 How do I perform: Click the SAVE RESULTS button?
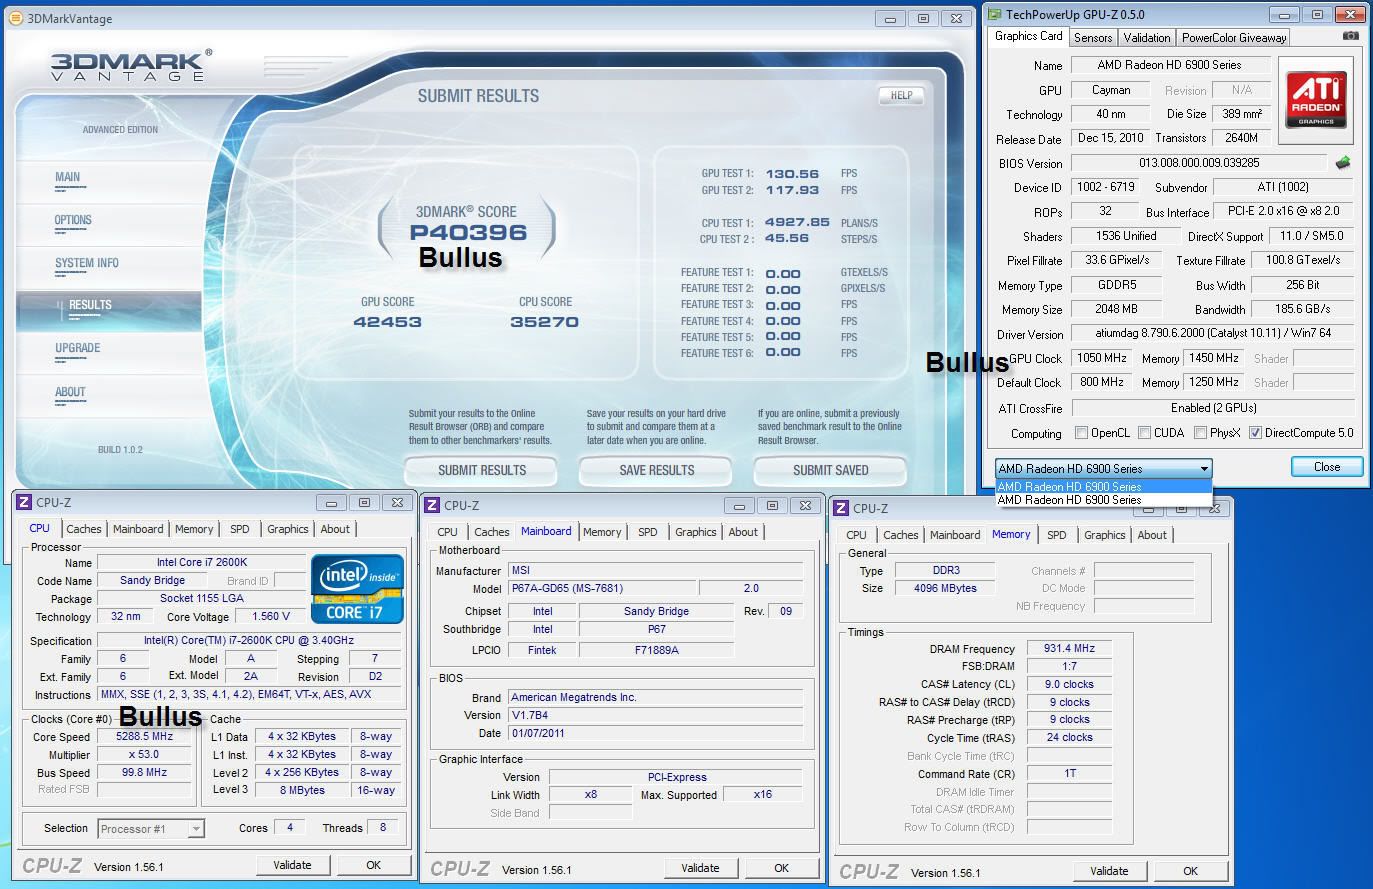[656, 470]
